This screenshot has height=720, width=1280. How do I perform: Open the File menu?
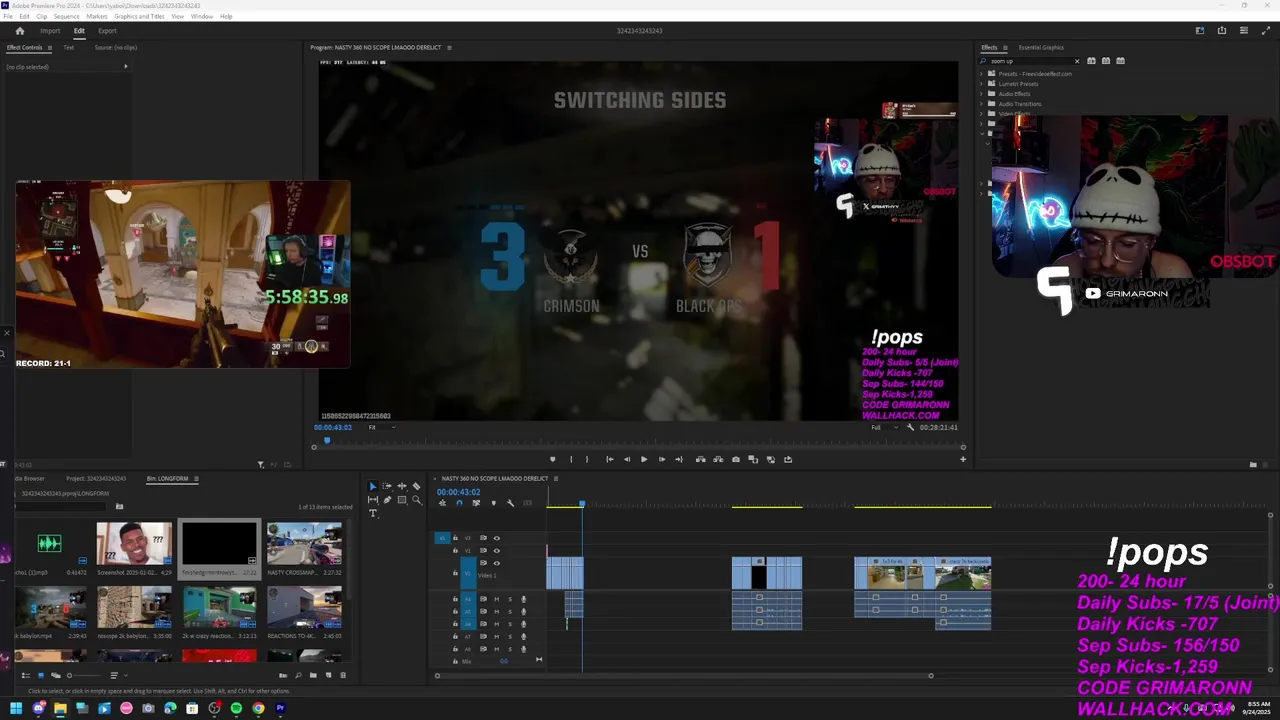point(8,16)
